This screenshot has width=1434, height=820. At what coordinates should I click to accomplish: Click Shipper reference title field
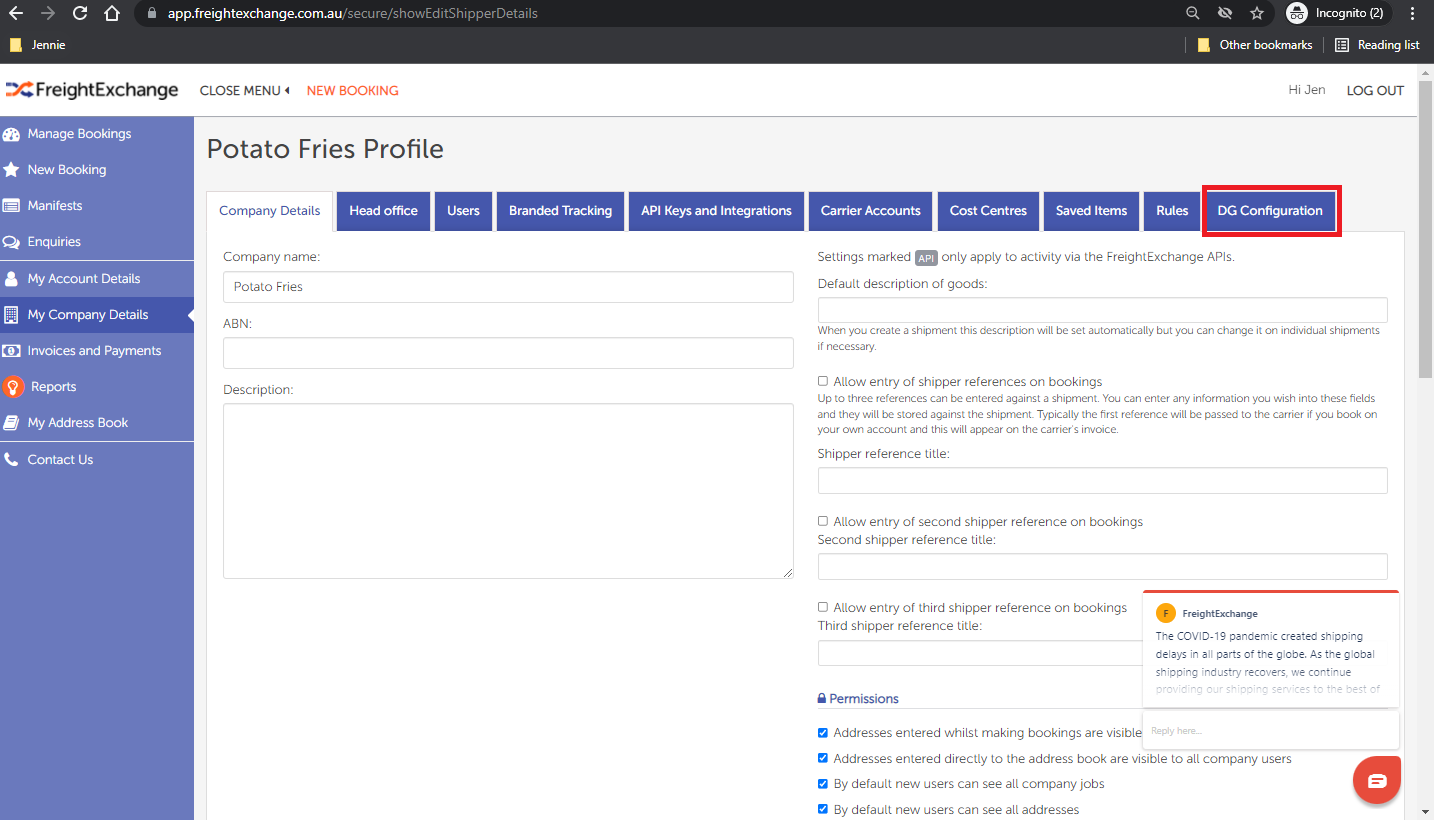click(x=1103, y=480)
